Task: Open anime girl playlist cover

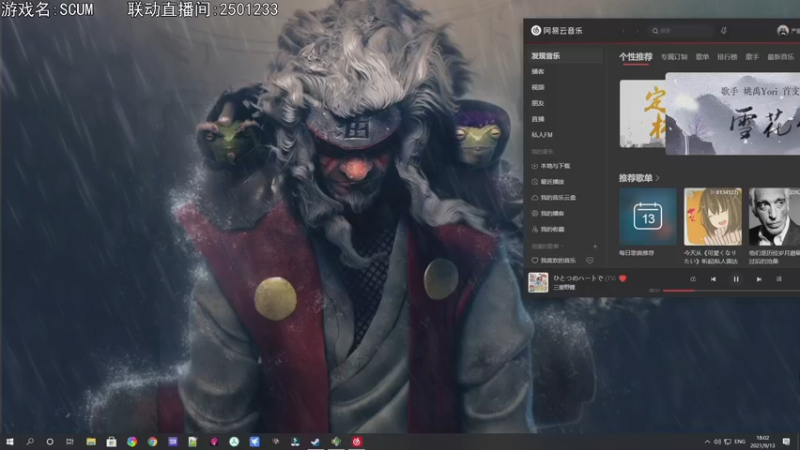Action: coord(712,216)
